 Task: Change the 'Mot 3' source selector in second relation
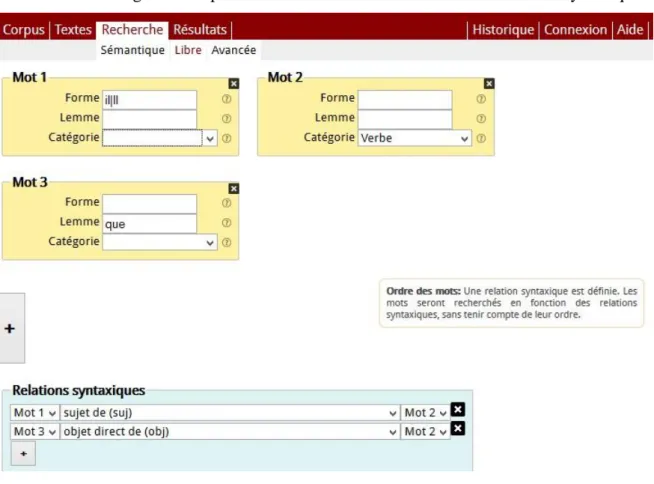35,431
